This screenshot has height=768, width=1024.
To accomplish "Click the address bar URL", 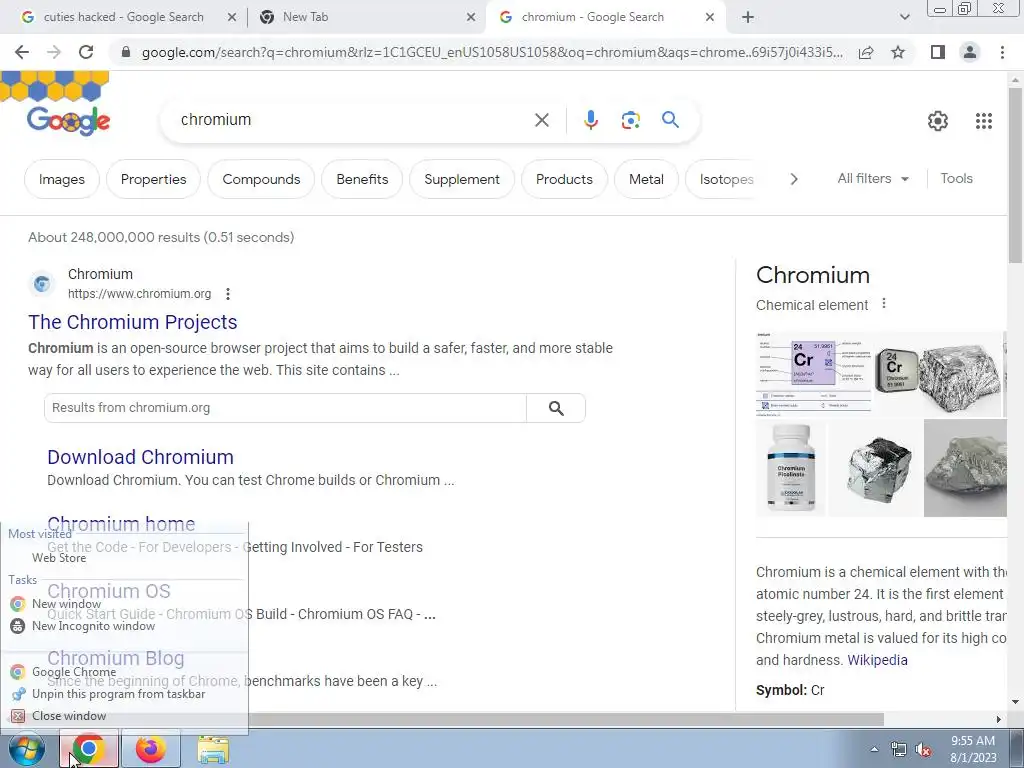I will tap(492, 52).
